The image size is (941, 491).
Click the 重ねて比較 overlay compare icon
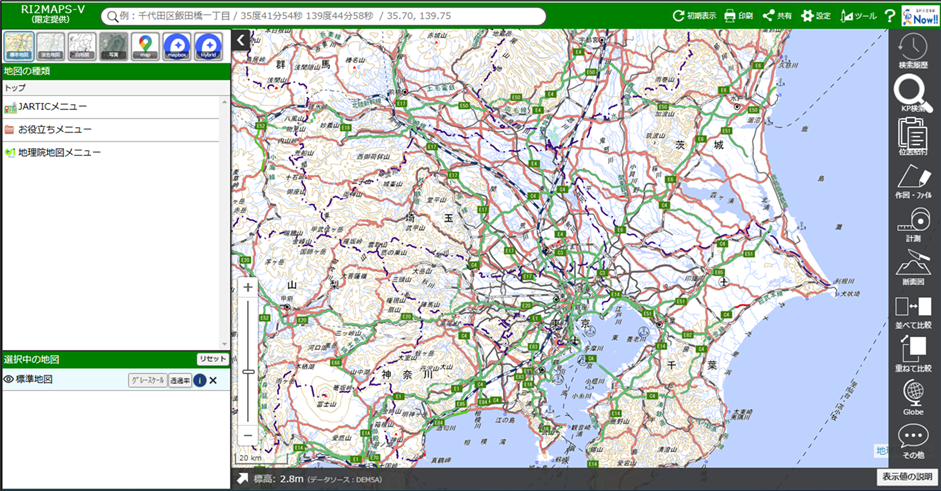coord(912,353)
